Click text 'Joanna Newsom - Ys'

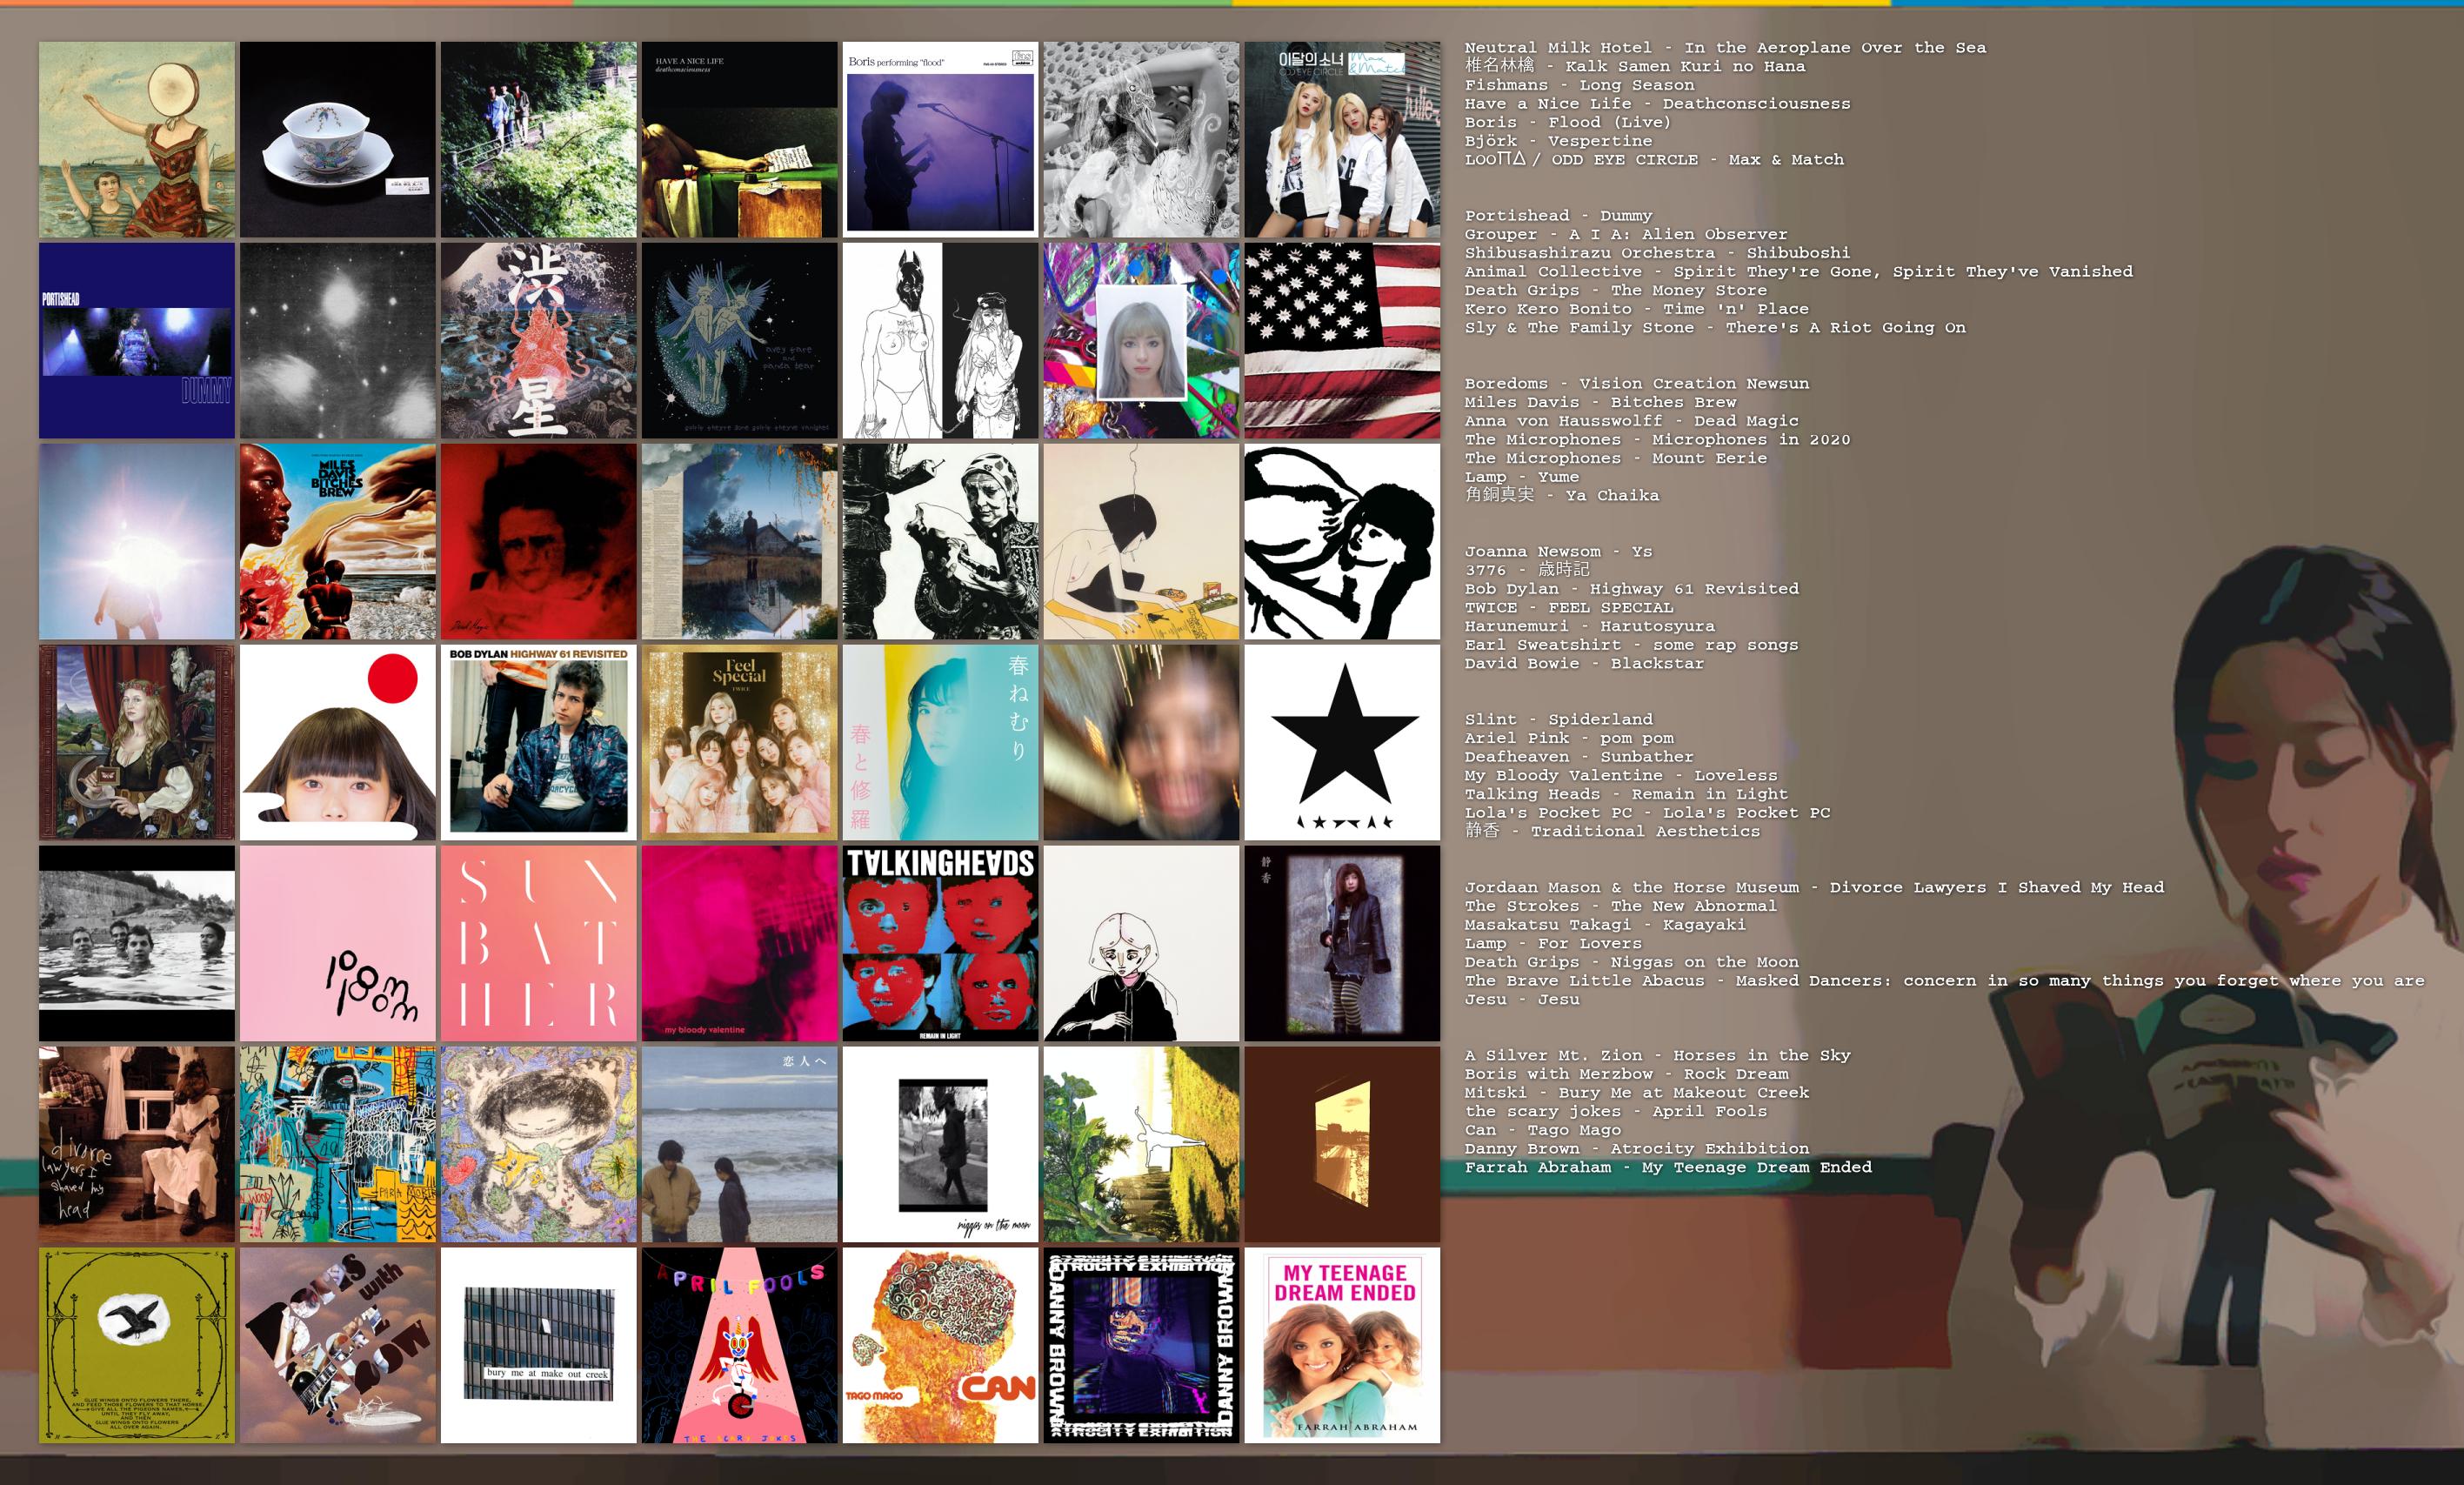click(1558, 552)
